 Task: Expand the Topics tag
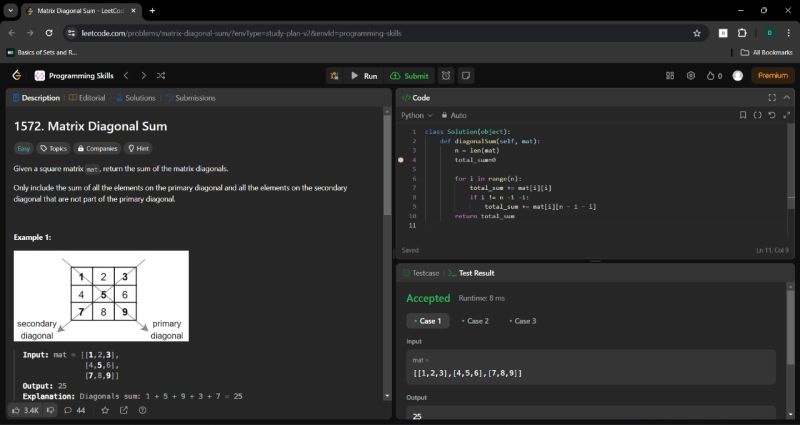coord(54,148)
